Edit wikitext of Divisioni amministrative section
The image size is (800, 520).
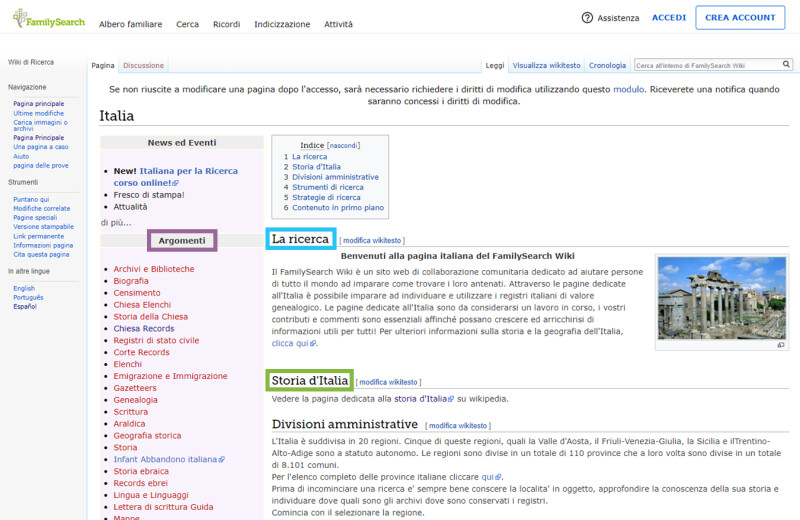458,426
